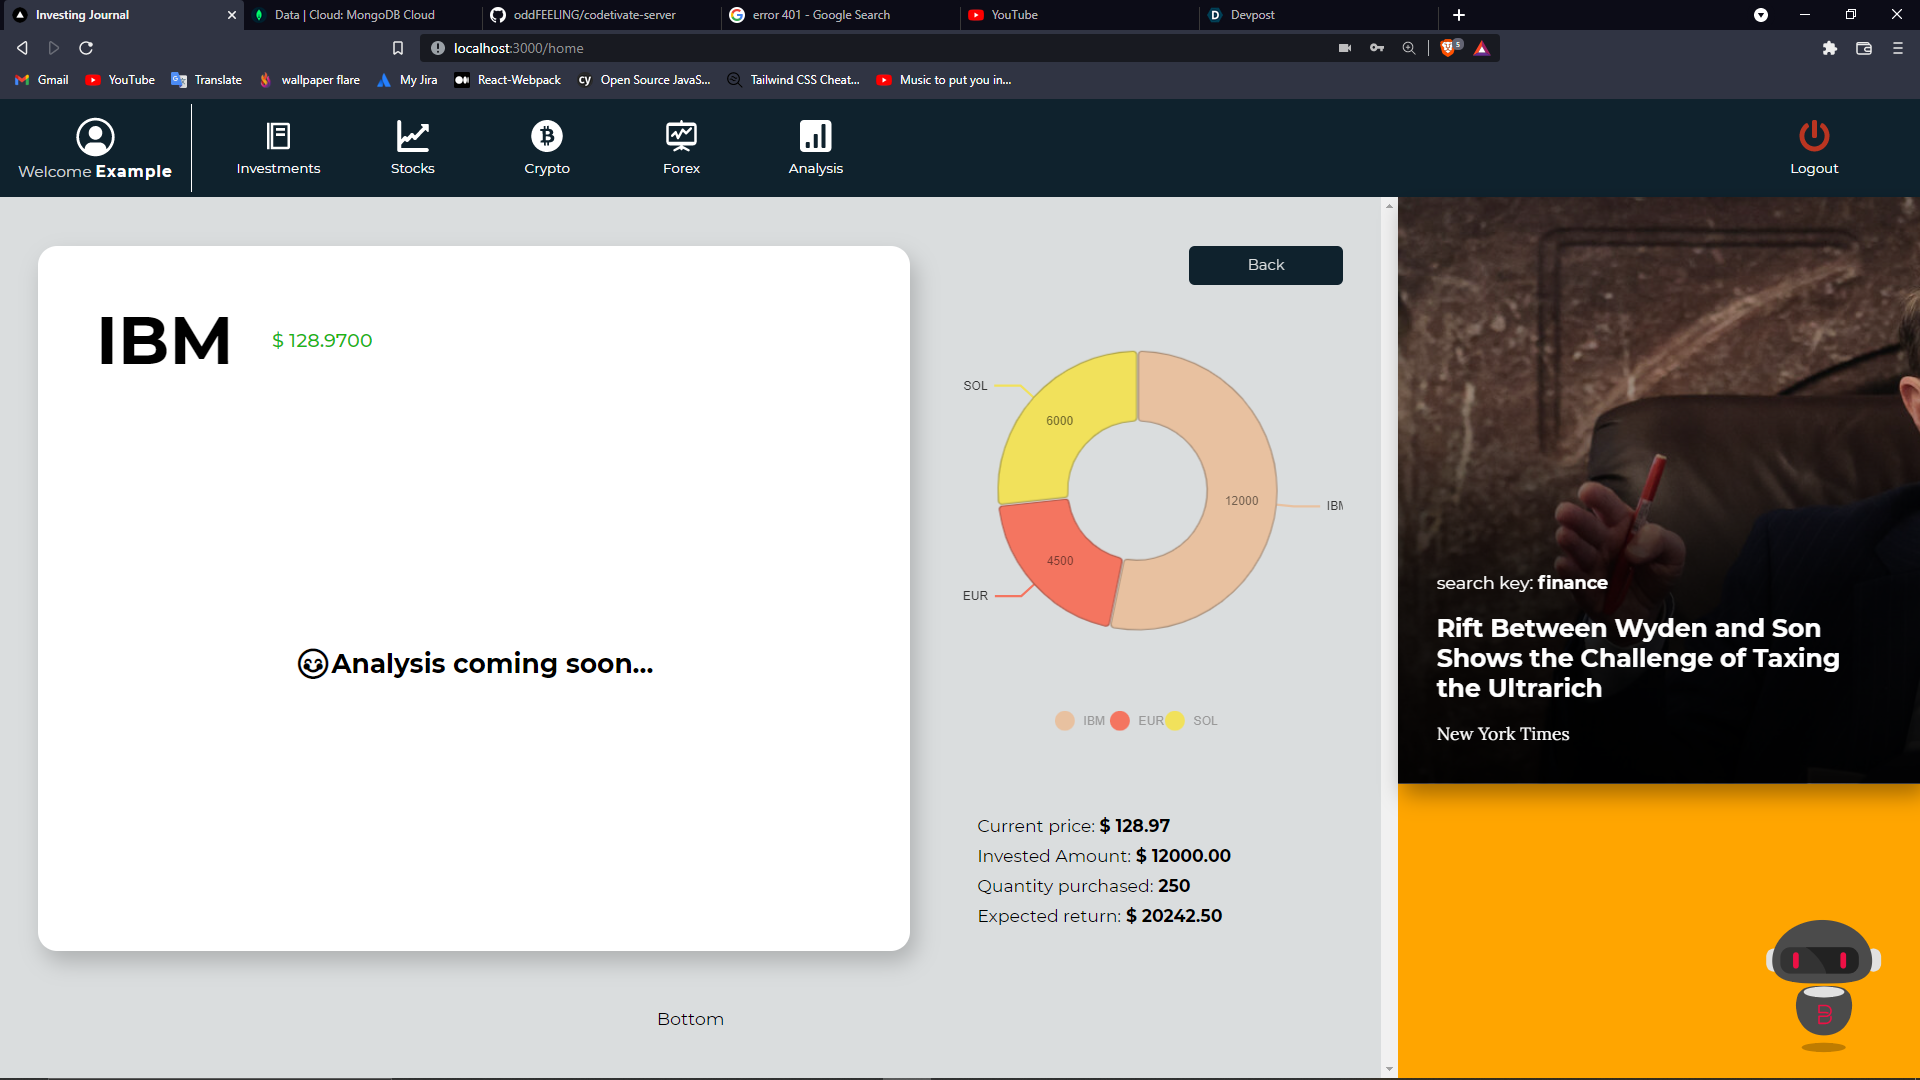Open the New York Times Wyden article
The height and width of the screenshot is (1080, 1920).
(1637, 657)
